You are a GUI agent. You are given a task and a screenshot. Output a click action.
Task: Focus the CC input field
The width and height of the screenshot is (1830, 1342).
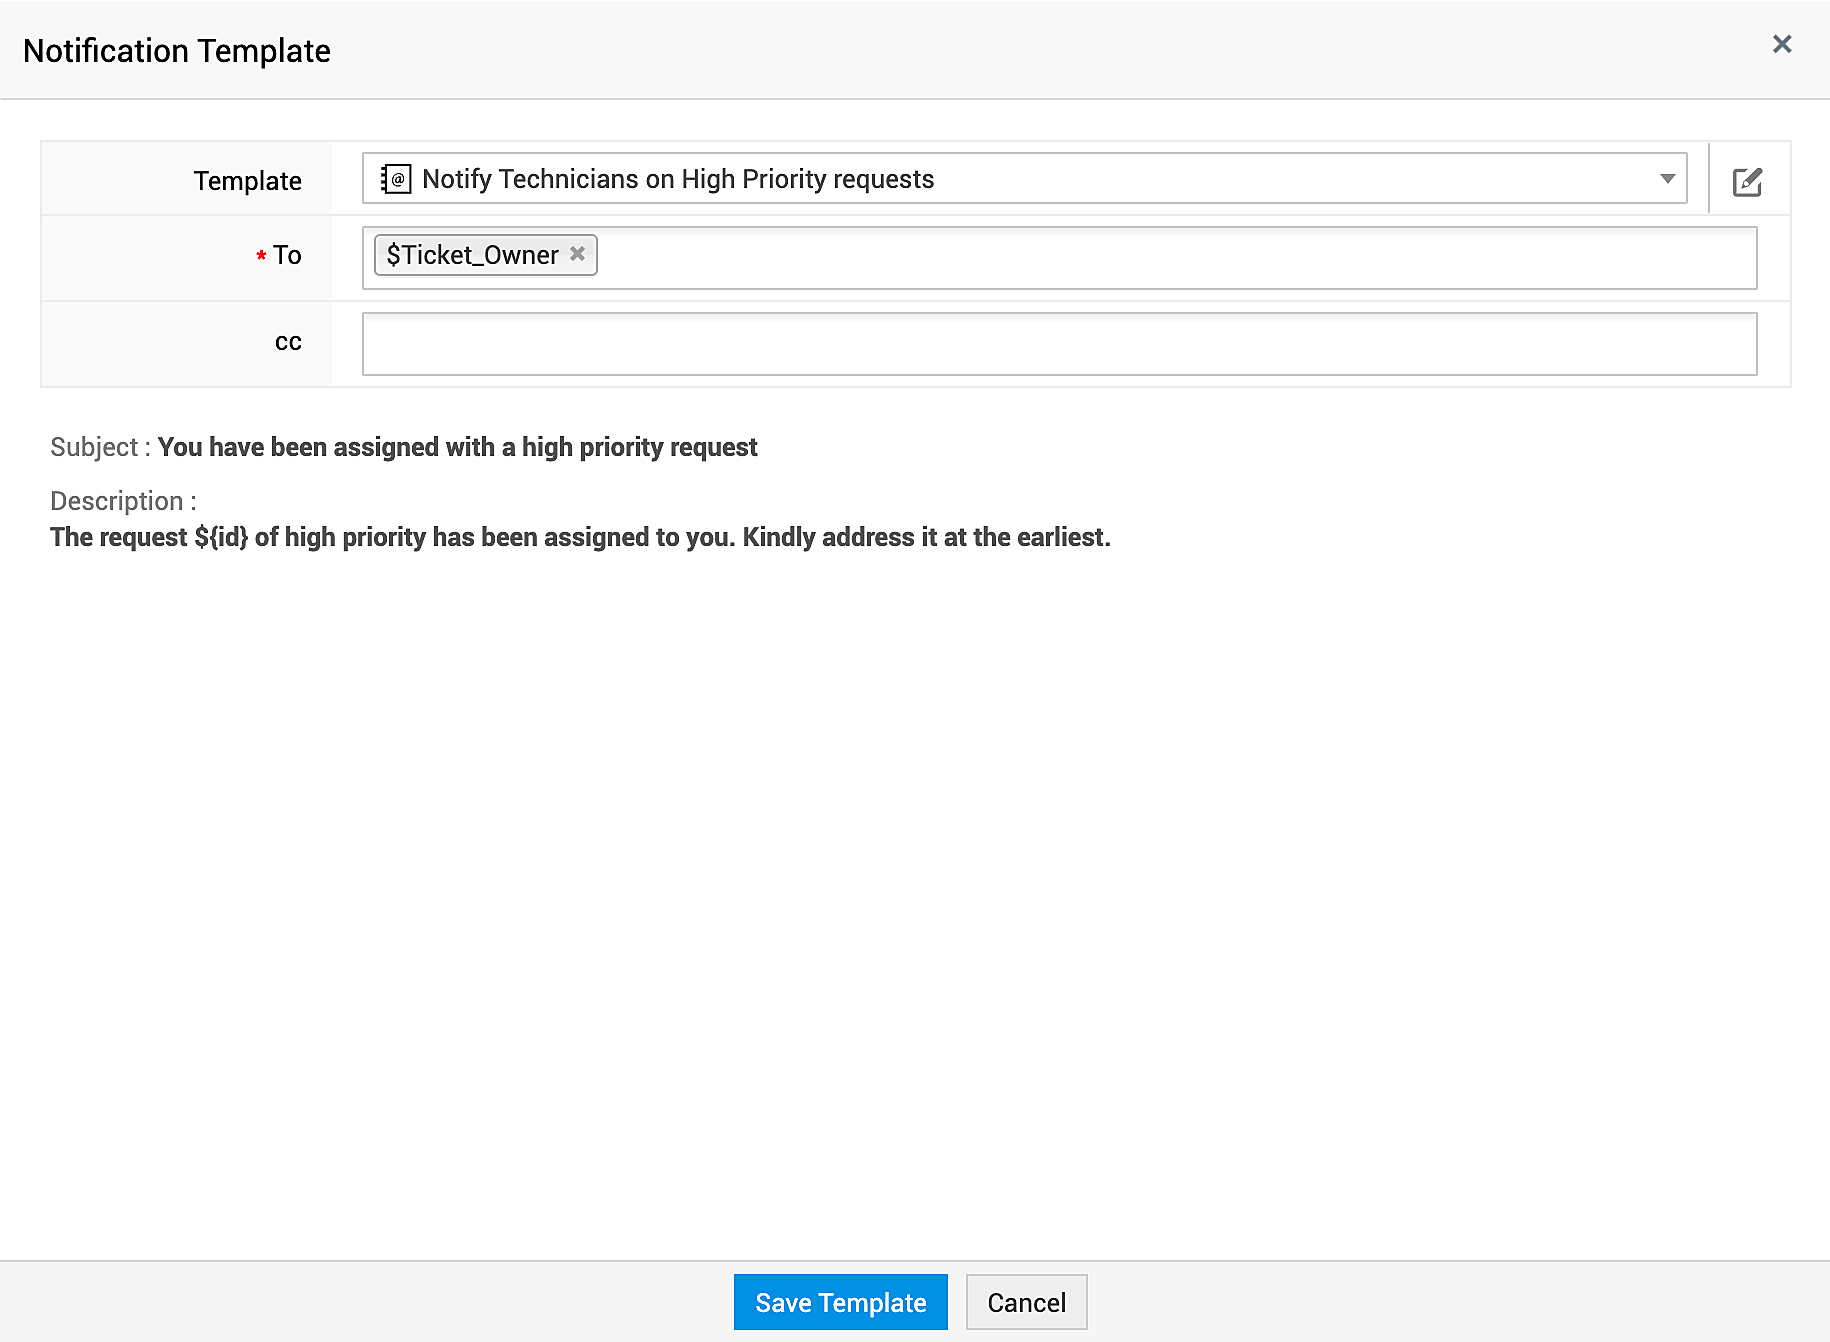tap(1058, 344)
